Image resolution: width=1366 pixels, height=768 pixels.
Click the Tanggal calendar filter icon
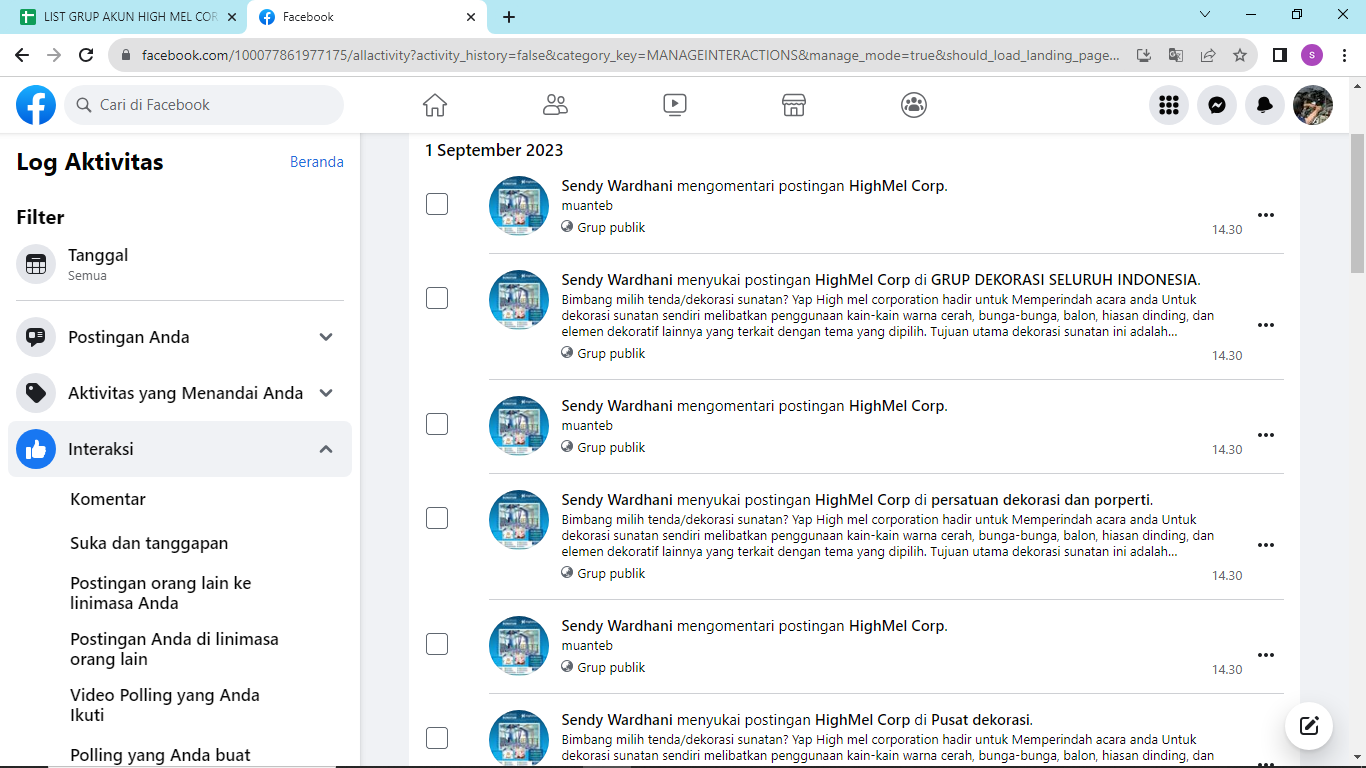pos(36,265)
